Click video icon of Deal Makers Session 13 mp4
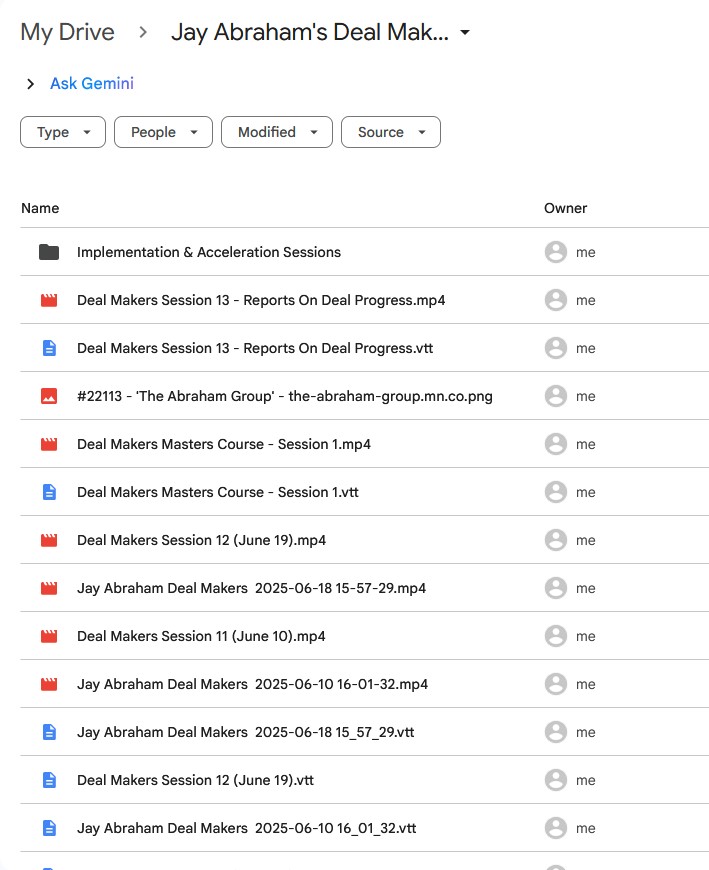709x870 pixels. 49,300
